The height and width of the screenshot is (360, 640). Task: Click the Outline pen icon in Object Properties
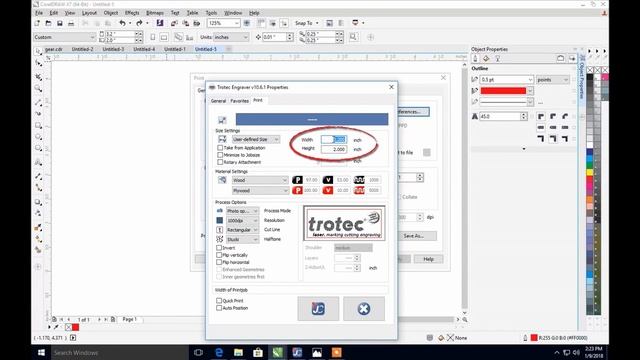click(475, 58)
